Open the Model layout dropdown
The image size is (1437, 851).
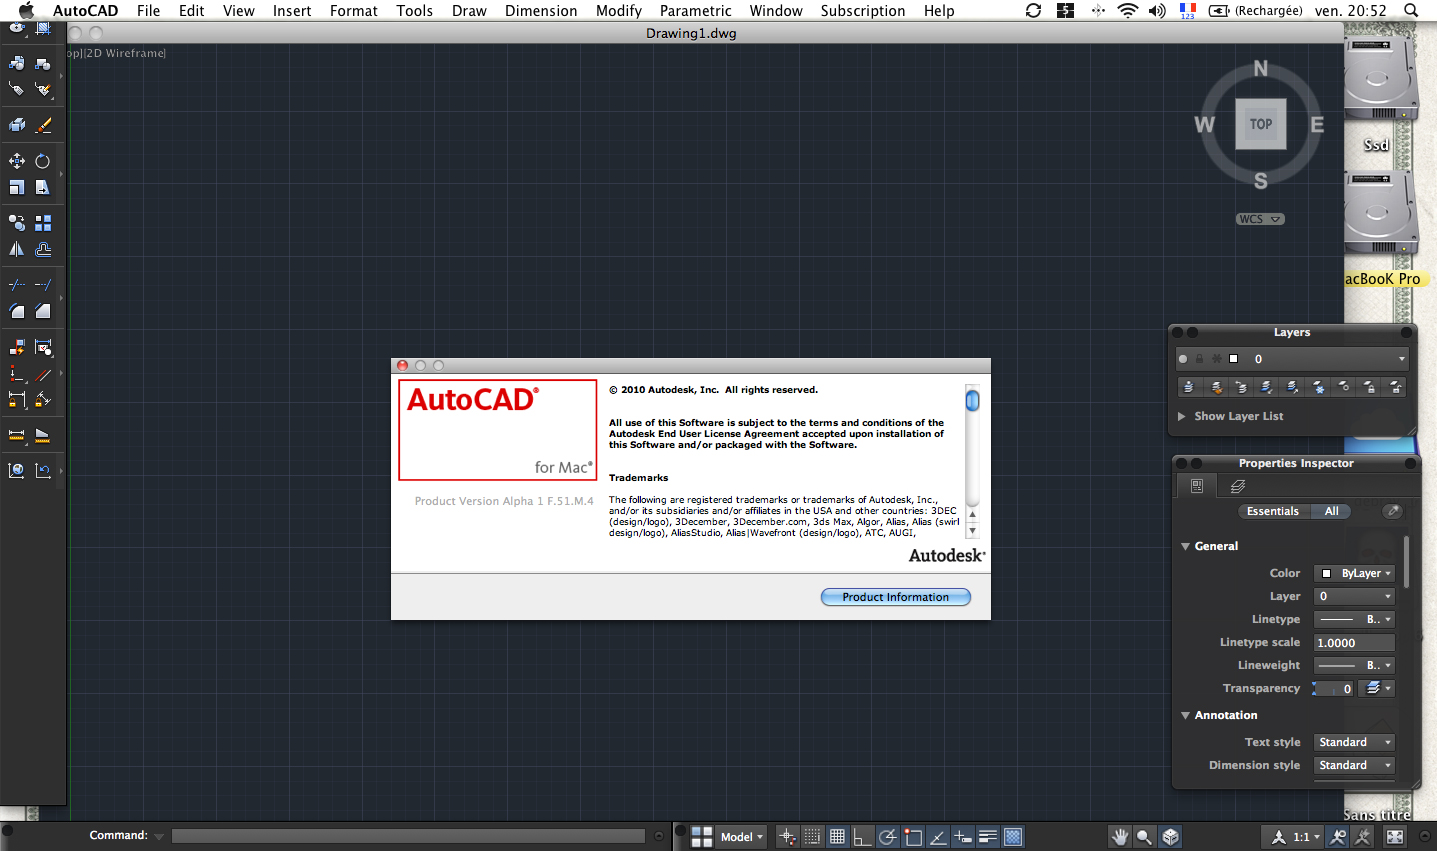tap(741, 837)
